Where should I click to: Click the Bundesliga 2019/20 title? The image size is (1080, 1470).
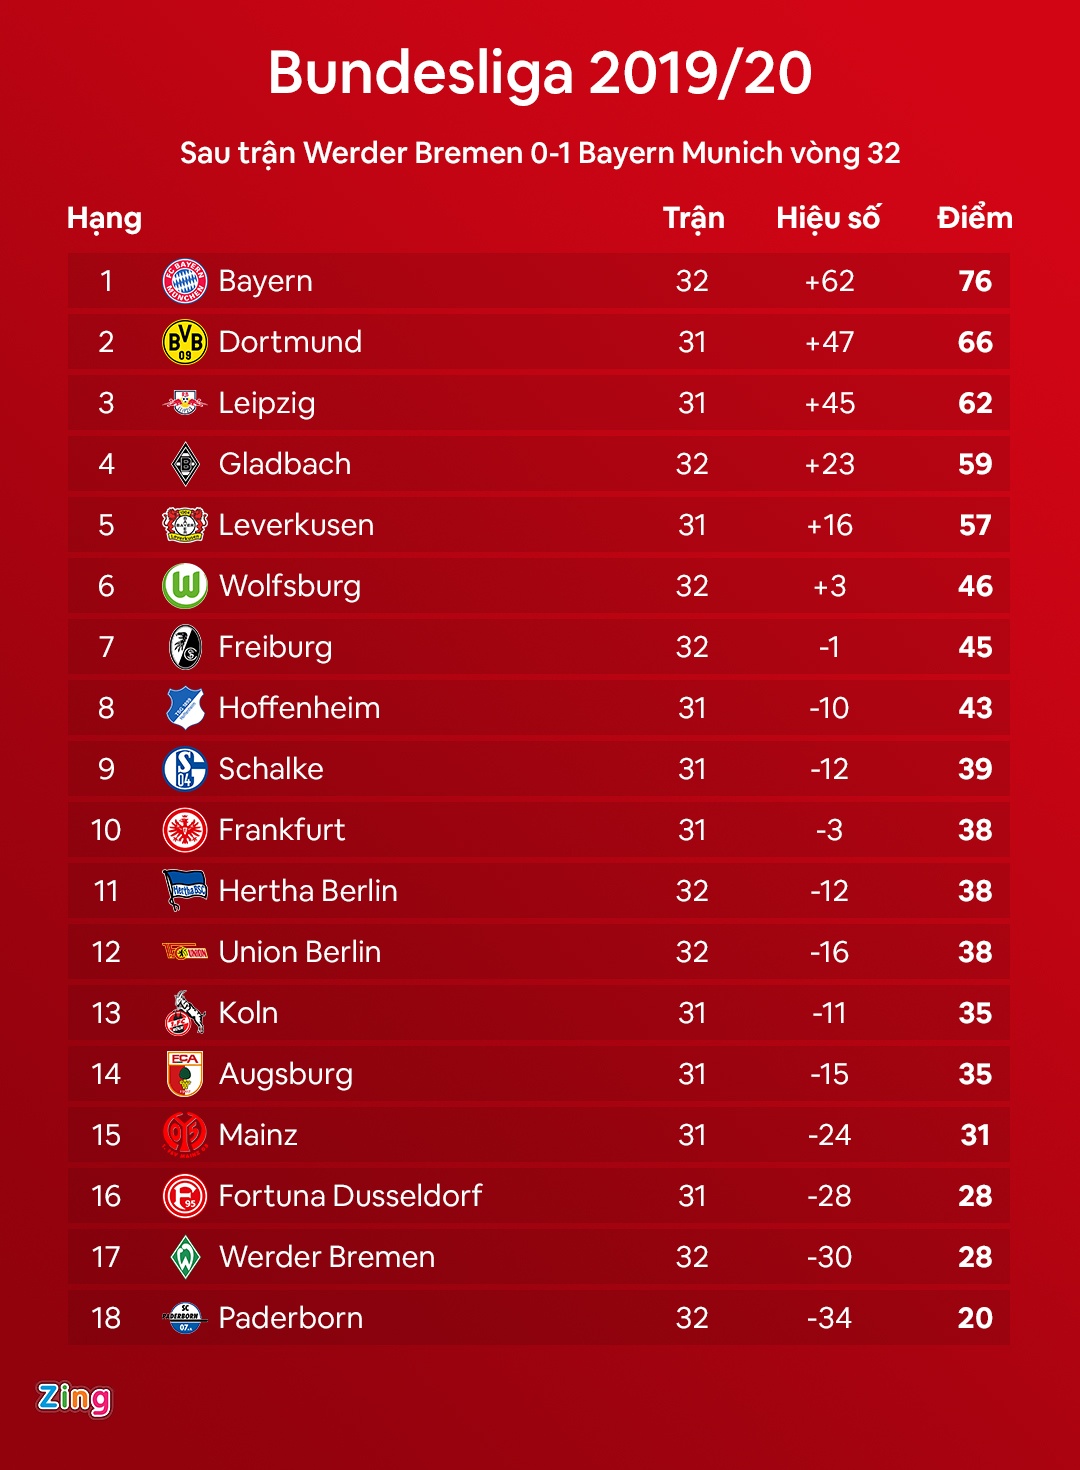pos(540,73)
